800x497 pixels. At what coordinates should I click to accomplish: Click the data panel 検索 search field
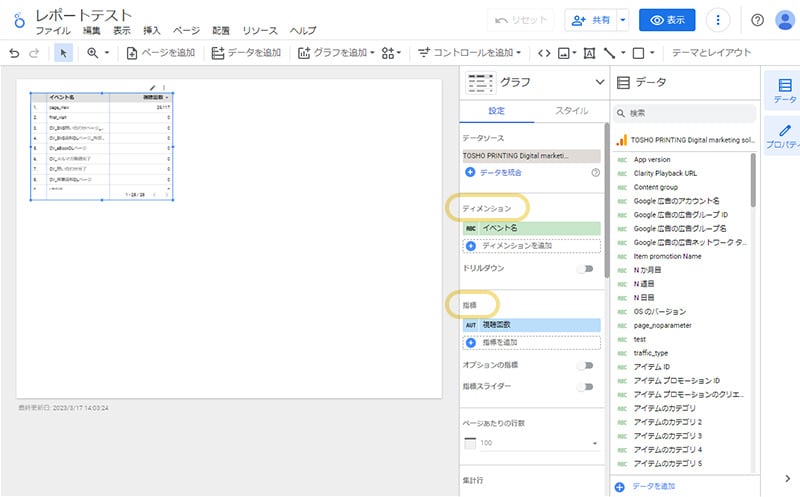point(684,113)
